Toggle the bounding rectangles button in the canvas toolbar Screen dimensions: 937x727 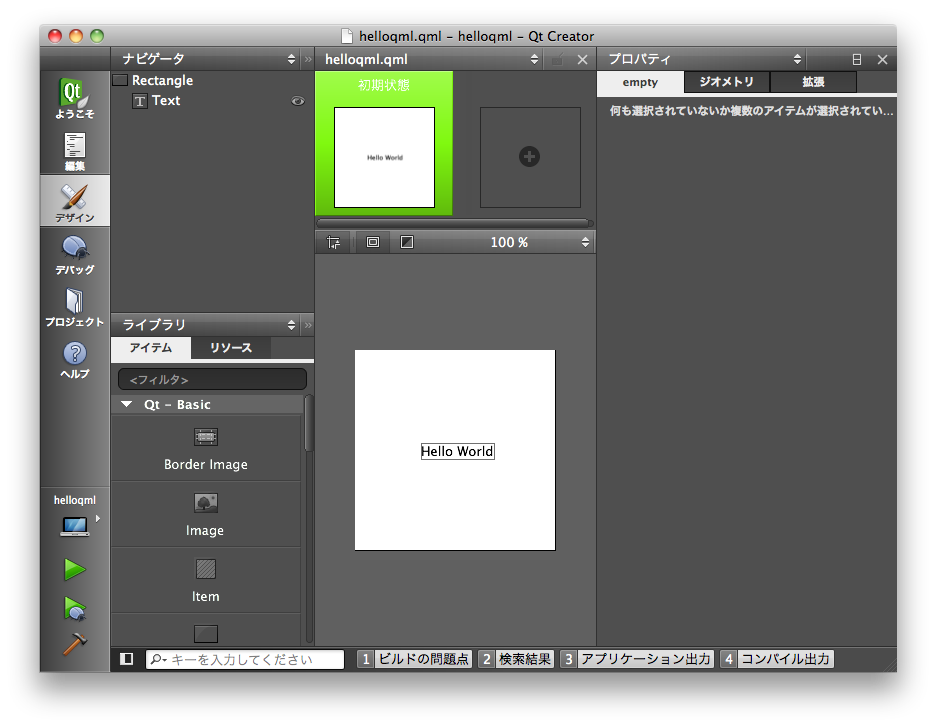pyautogui.click(x=373, y=242)
